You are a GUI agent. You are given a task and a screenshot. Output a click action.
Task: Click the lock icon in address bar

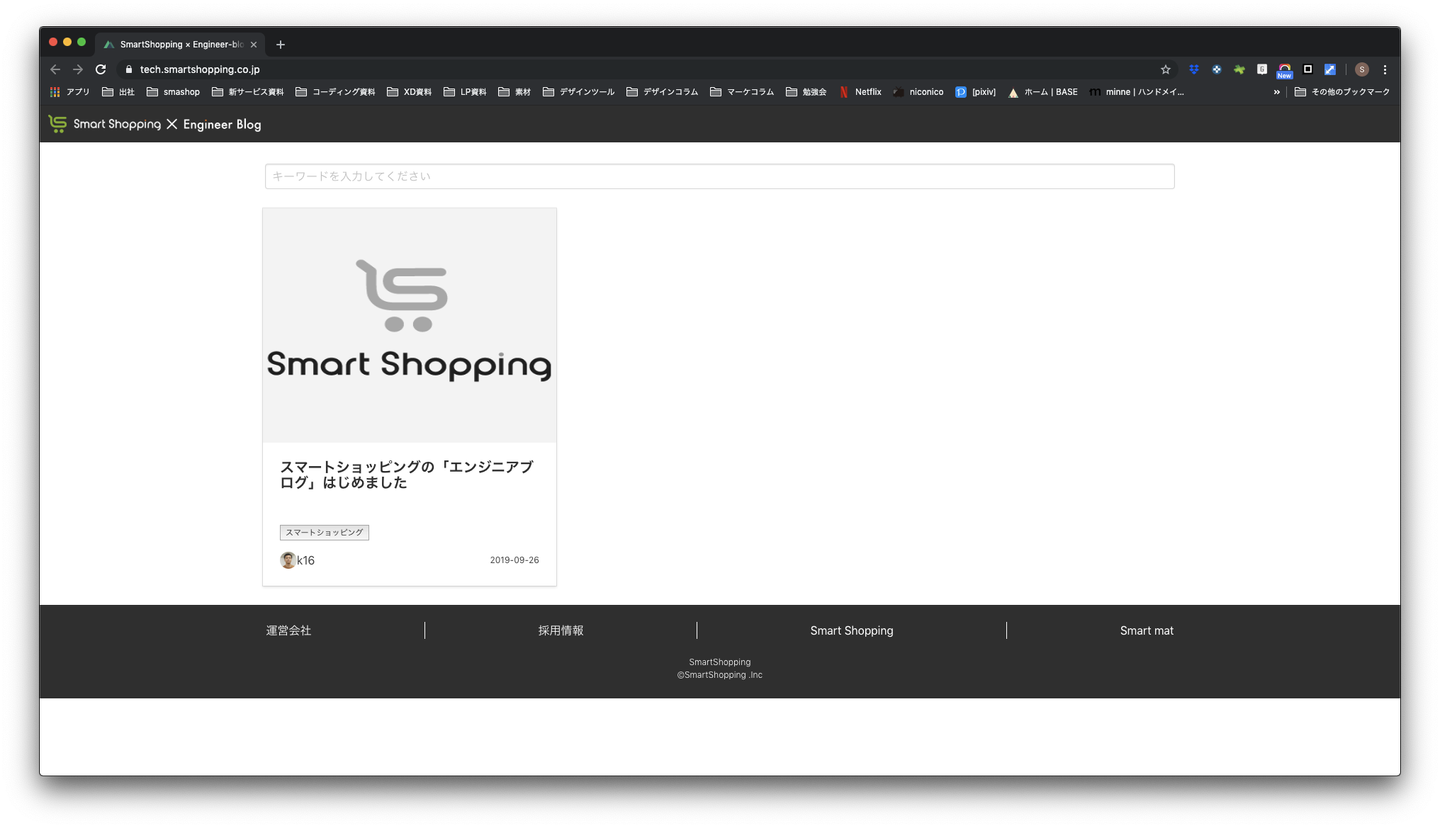[x=128, y=70]
